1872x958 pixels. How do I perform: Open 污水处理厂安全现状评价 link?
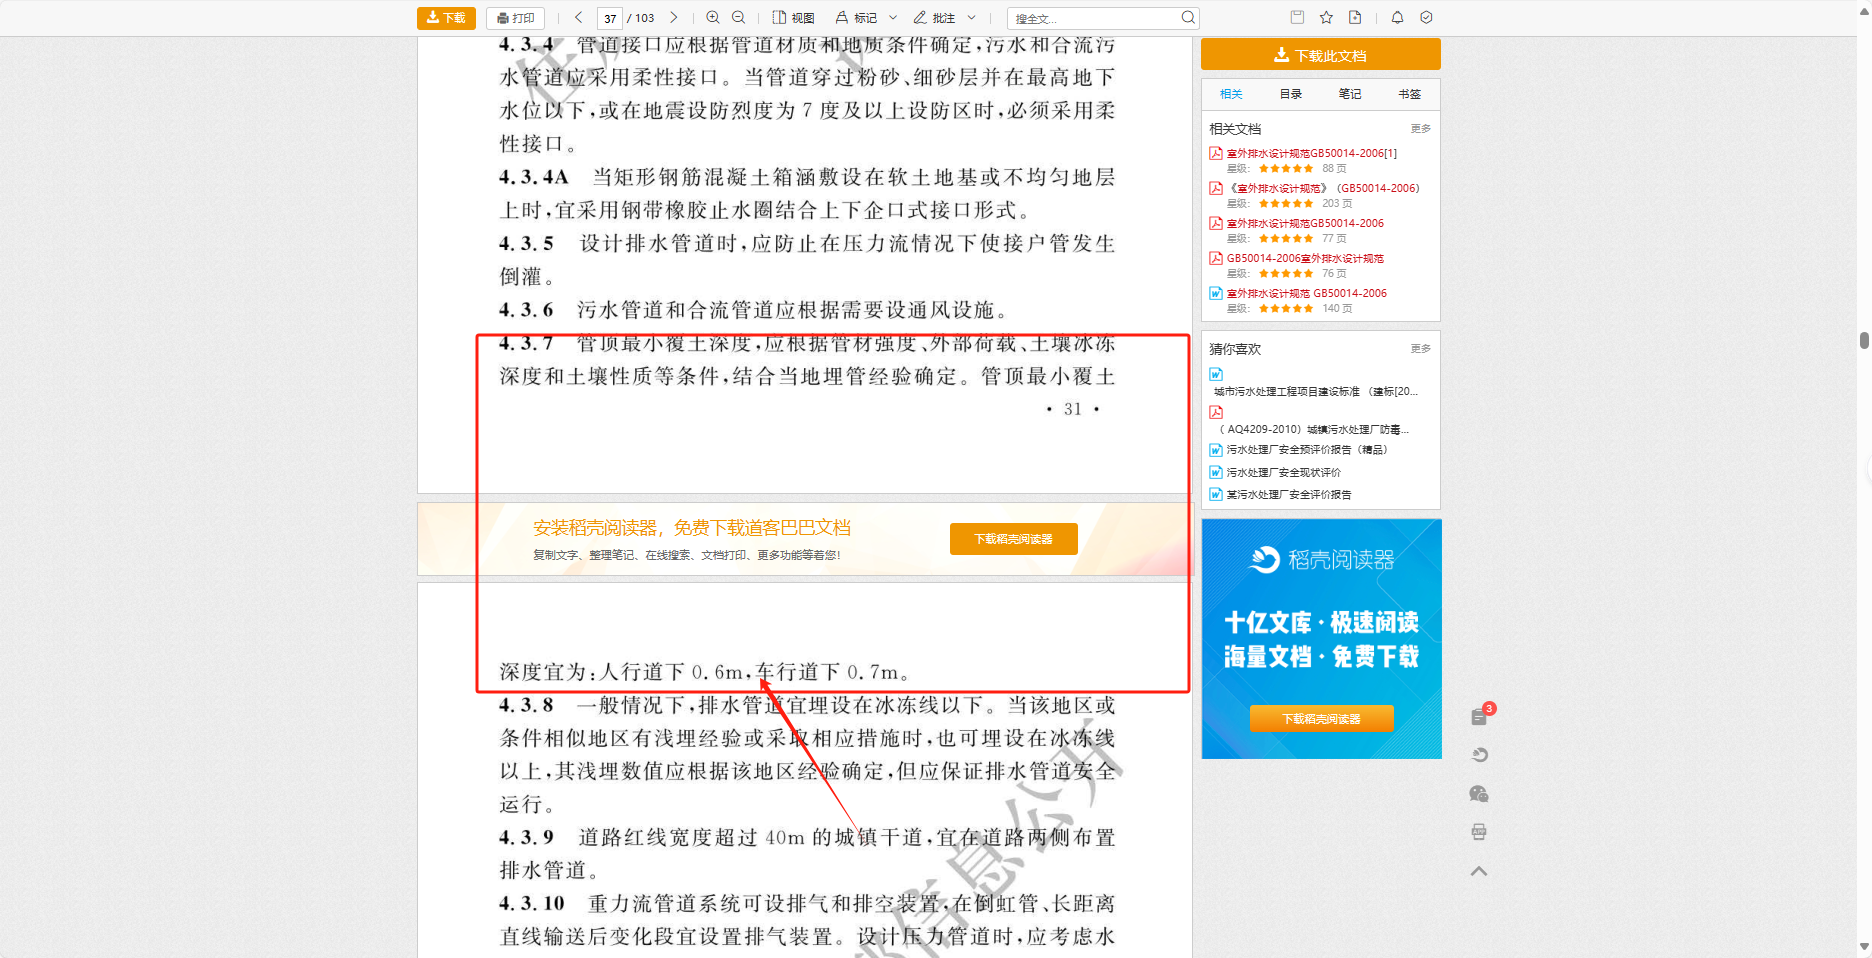point(1284,472)
